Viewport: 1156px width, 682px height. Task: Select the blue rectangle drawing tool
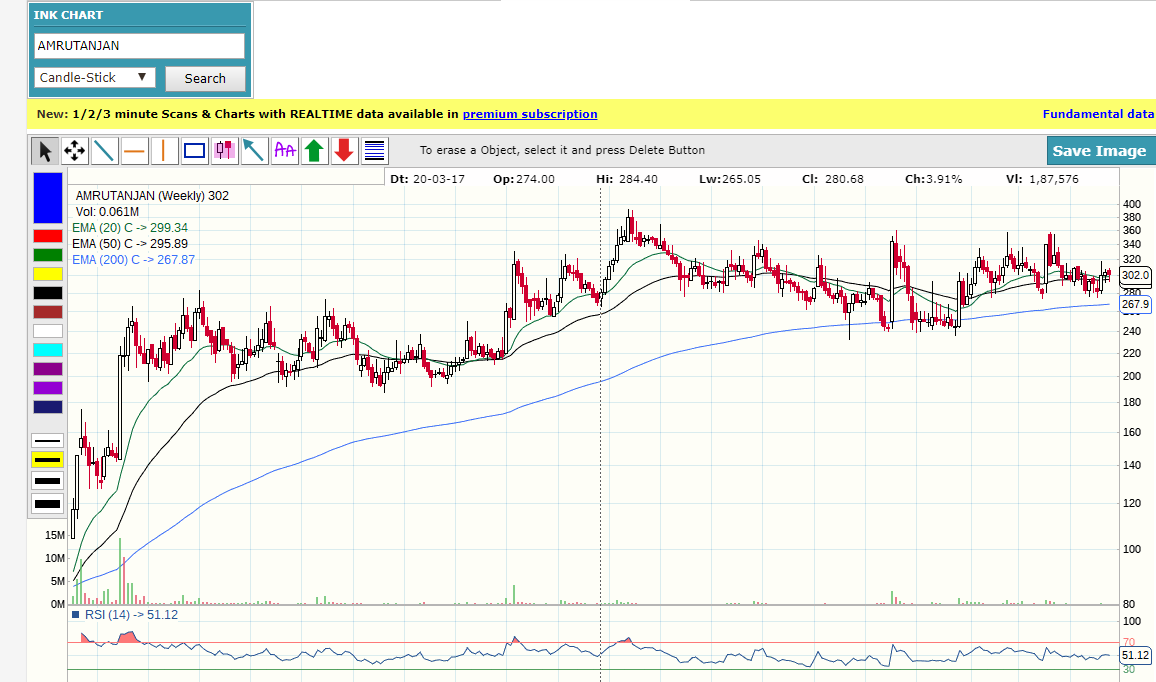pyautogui.click(x=195, y=151)
